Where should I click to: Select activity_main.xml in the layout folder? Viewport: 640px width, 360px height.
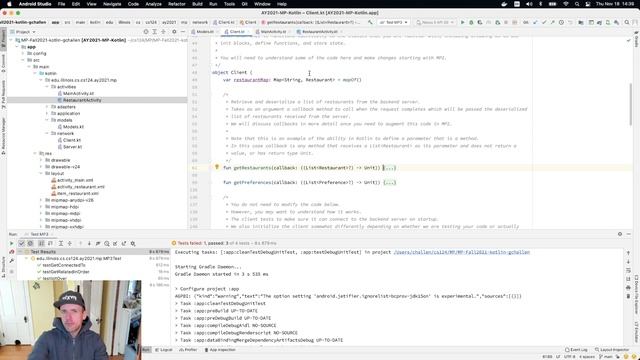point(75,180)
